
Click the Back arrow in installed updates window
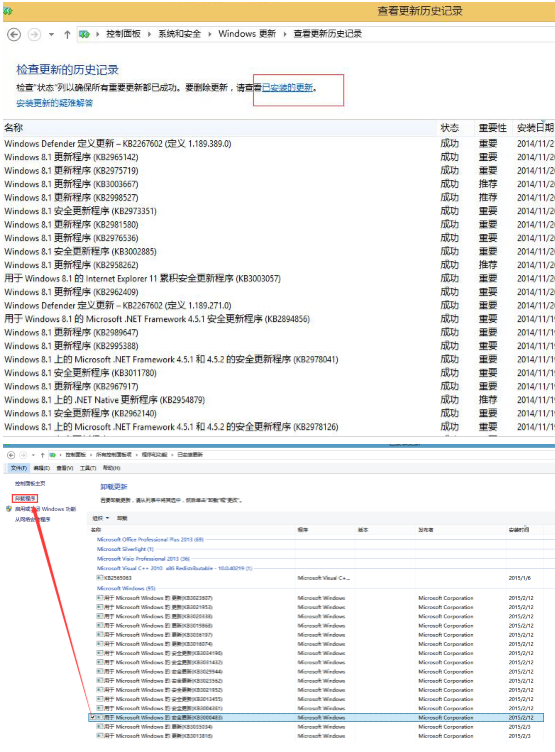coord(11,455)
